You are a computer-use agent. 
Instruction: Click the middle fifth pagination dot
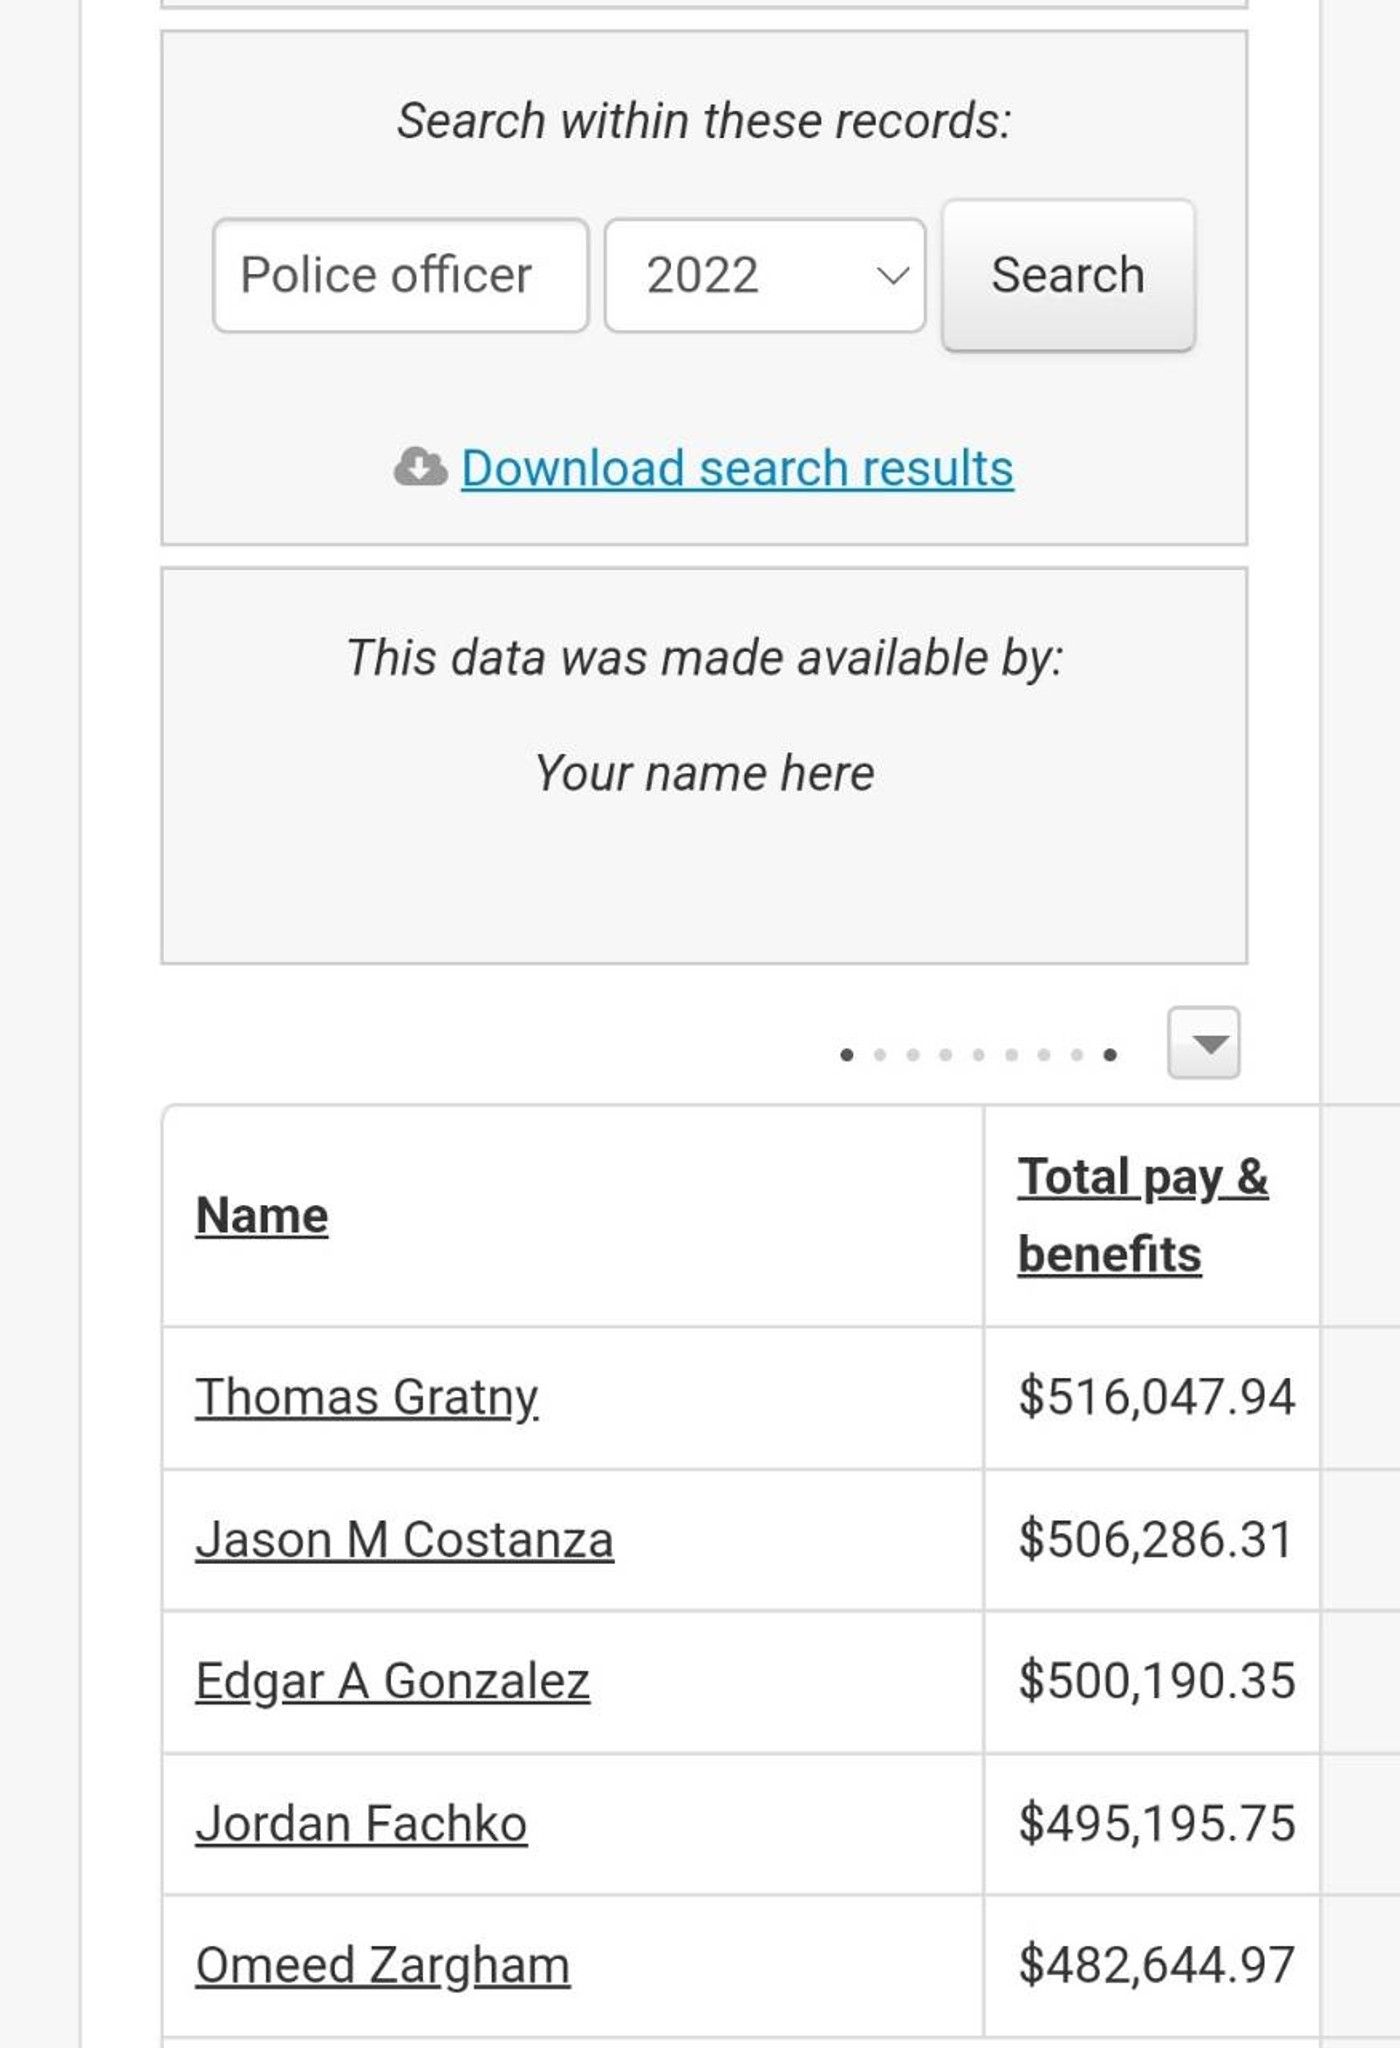tap(978, 1055)
